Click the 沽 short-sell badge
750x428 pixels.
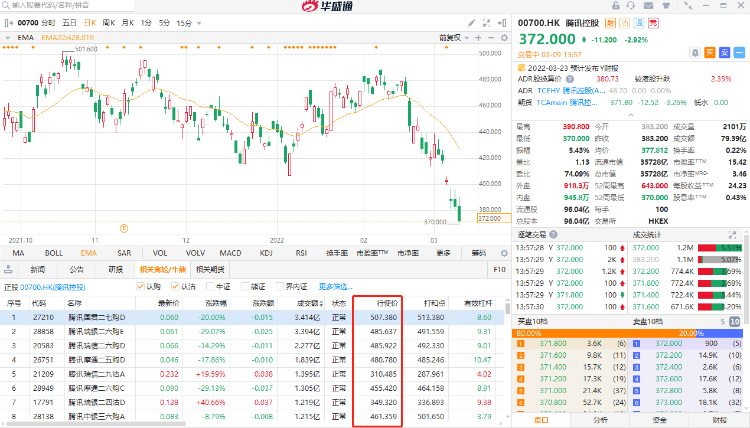(625, 23)
